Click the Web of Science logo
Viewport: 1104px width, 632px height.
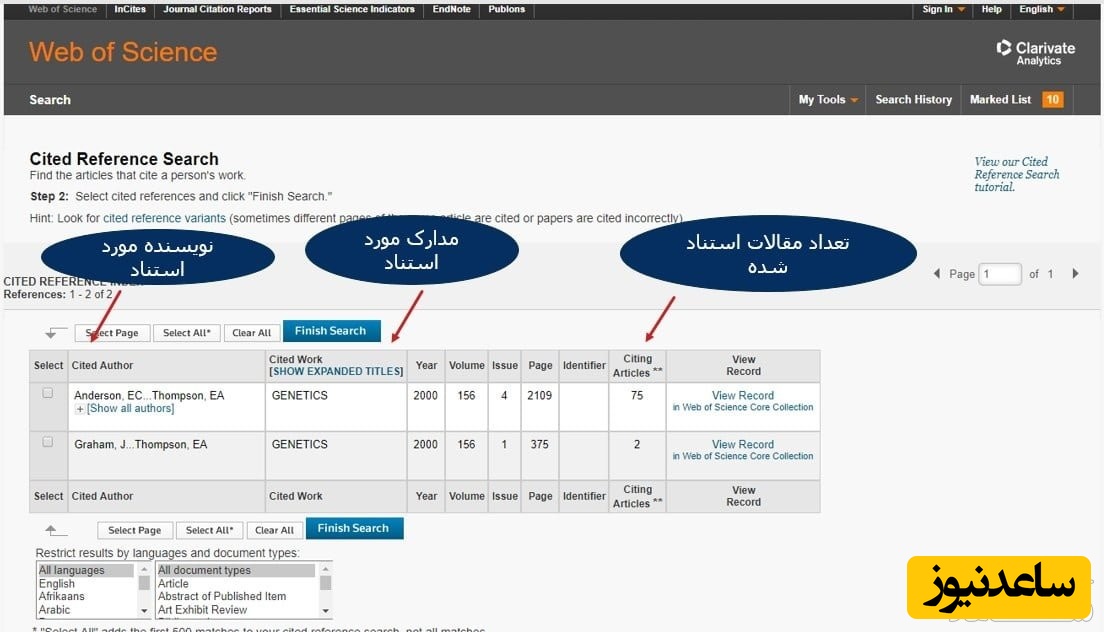coord(123,52)
